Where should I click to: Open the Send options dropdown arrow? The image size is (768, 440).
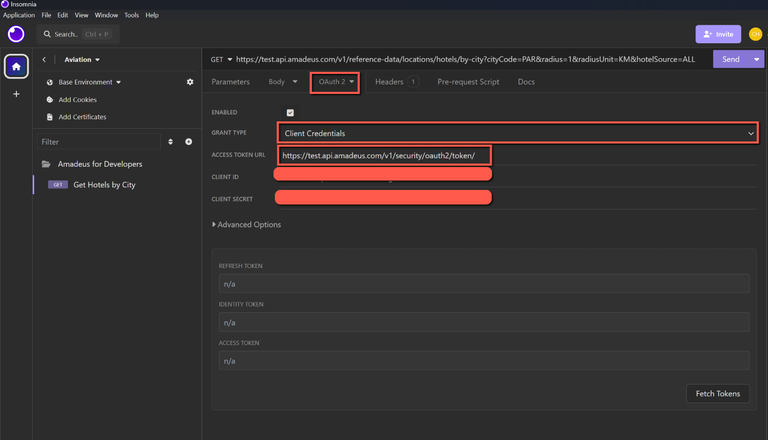(757, 60)
